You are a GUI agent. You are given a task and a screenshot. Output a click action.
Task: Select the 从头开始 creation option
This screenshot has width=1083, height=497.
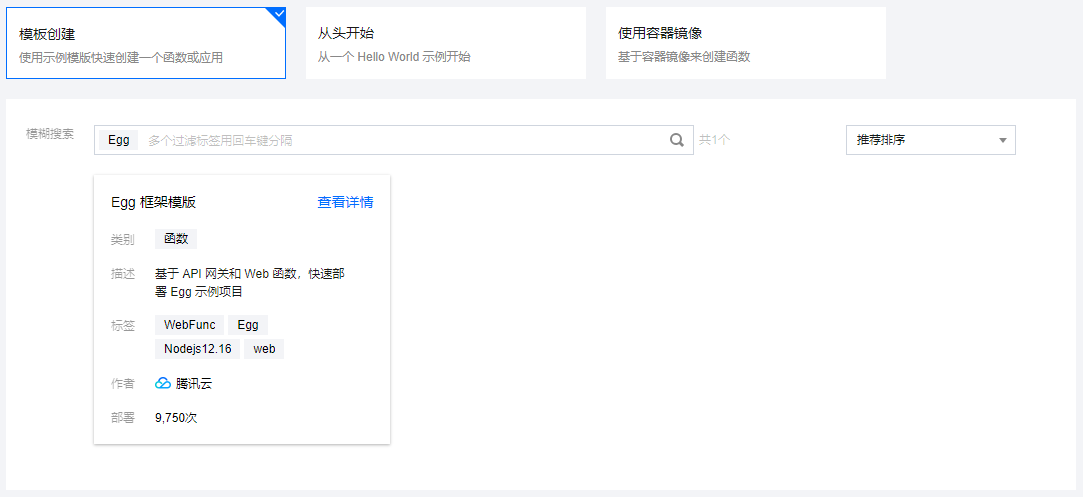point(445,43)
